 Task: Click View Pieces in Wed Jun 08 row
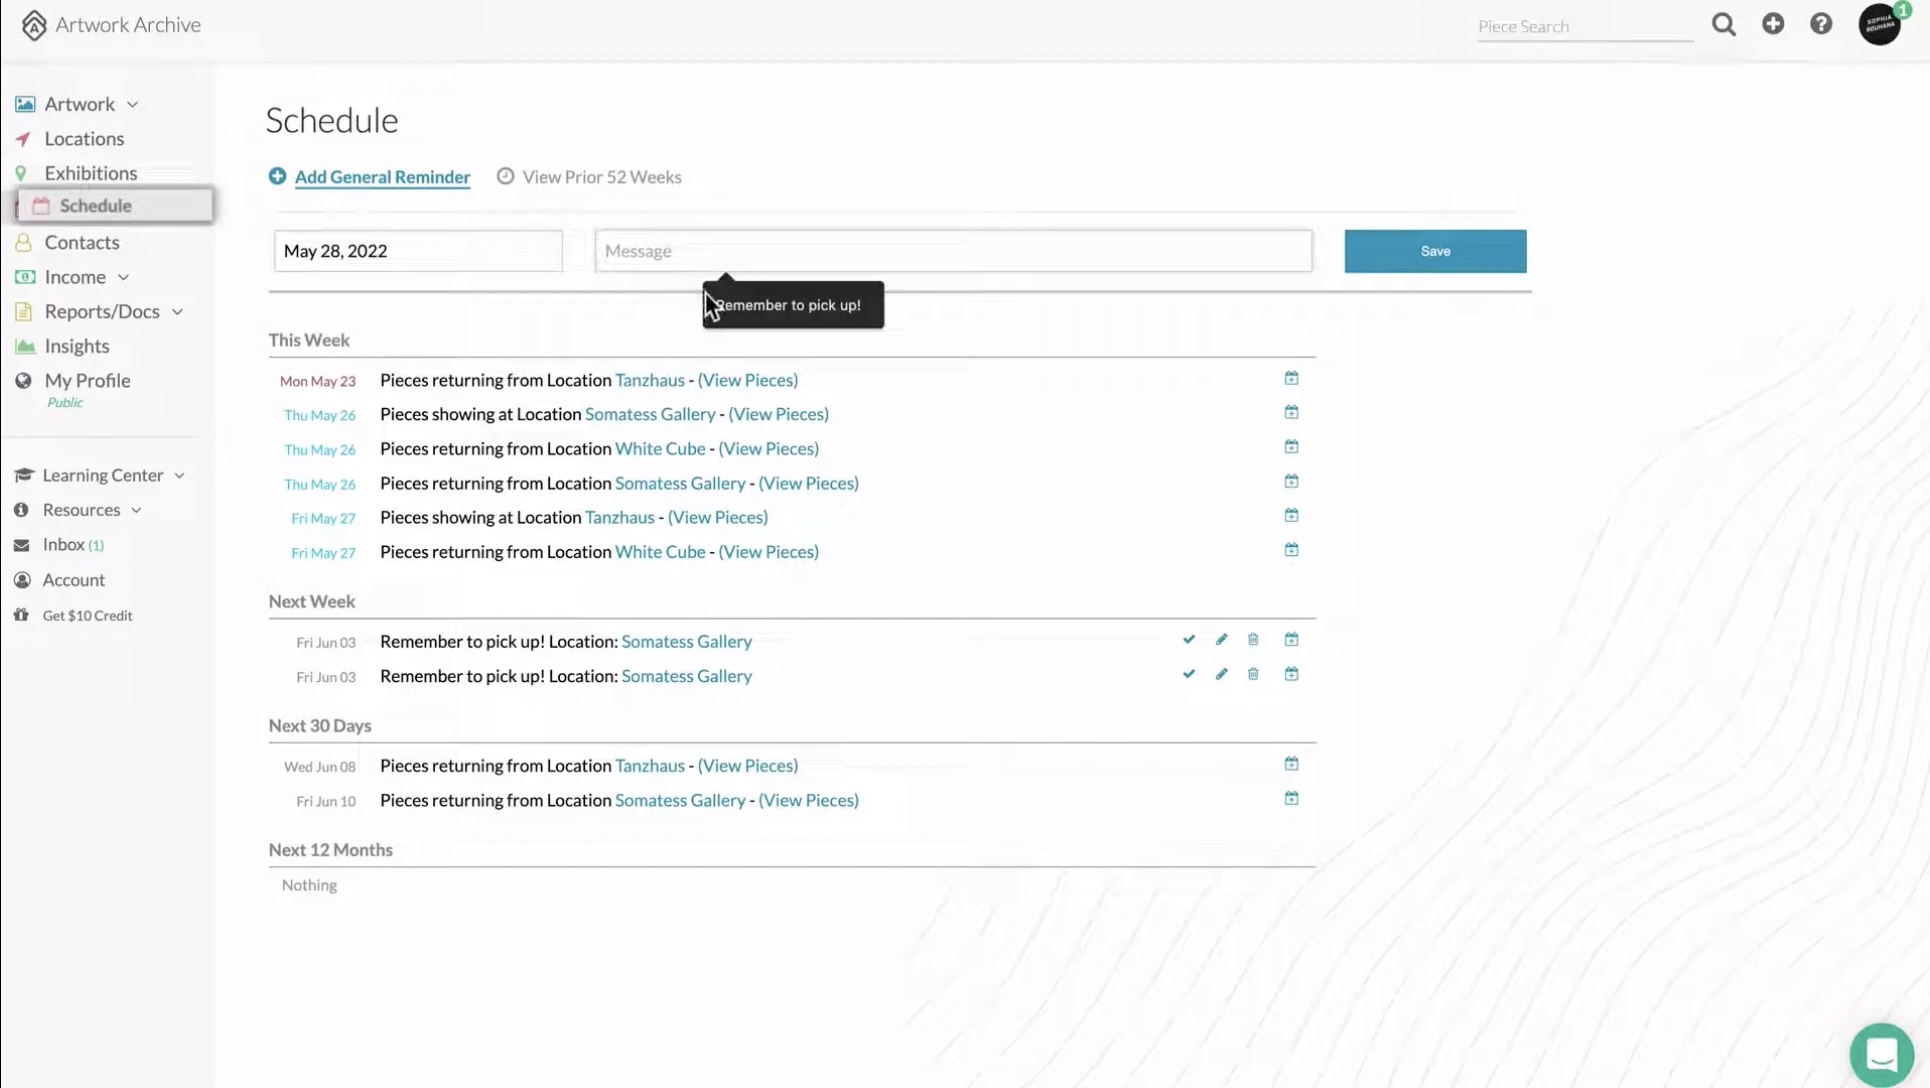(x=748, y=766)
